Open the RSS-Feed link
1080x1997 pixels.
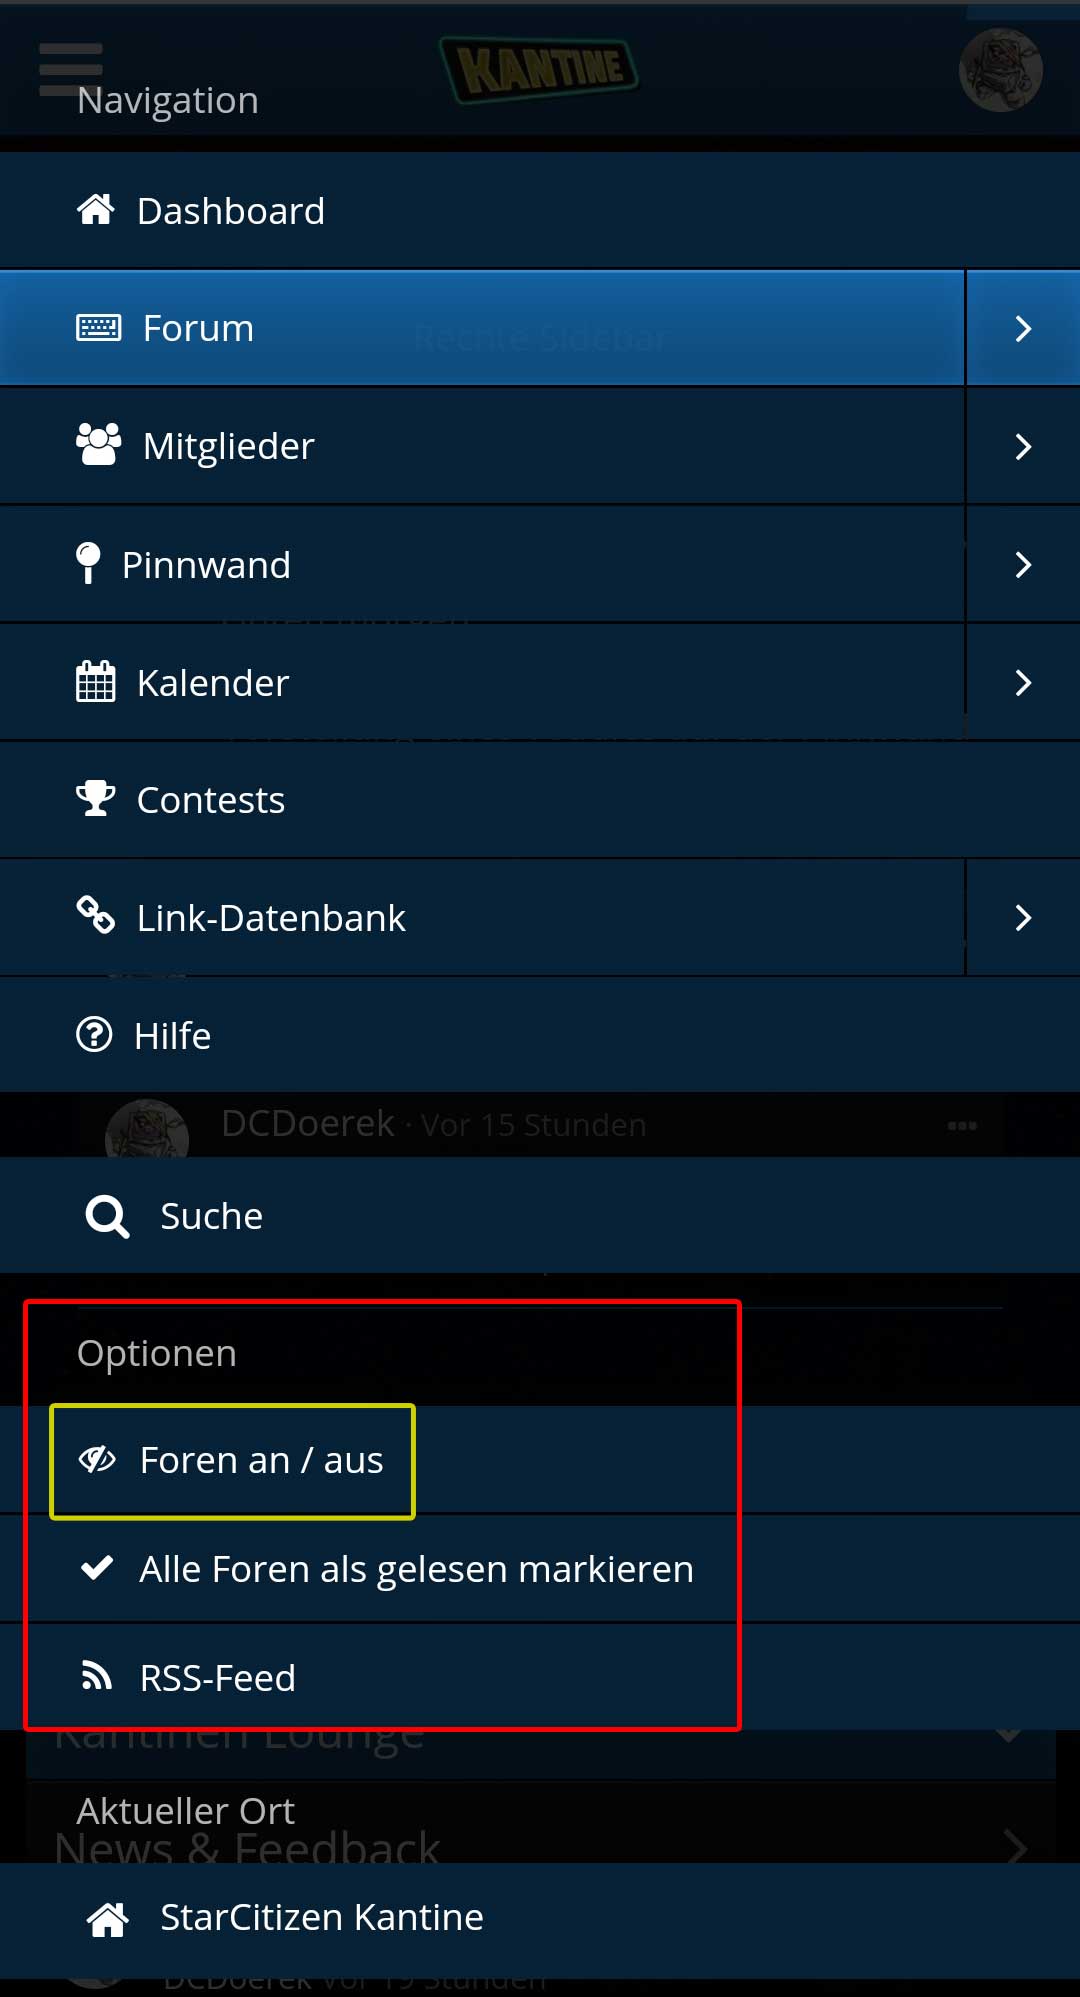point(217,1678)
